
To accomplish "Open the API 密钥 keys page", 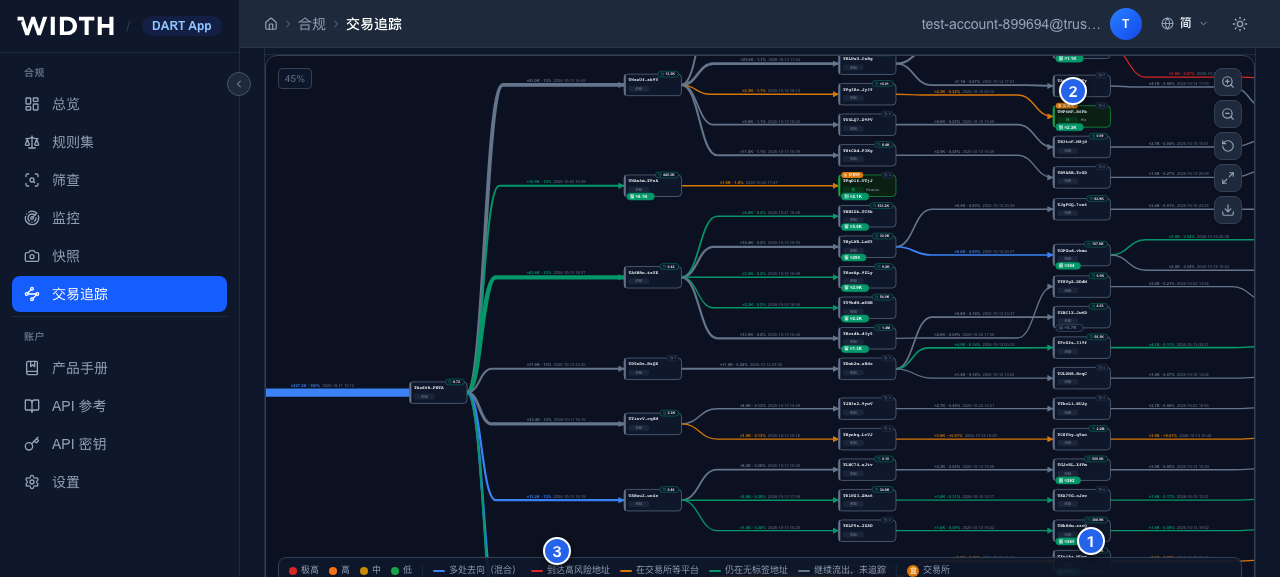I will [119, 444].
